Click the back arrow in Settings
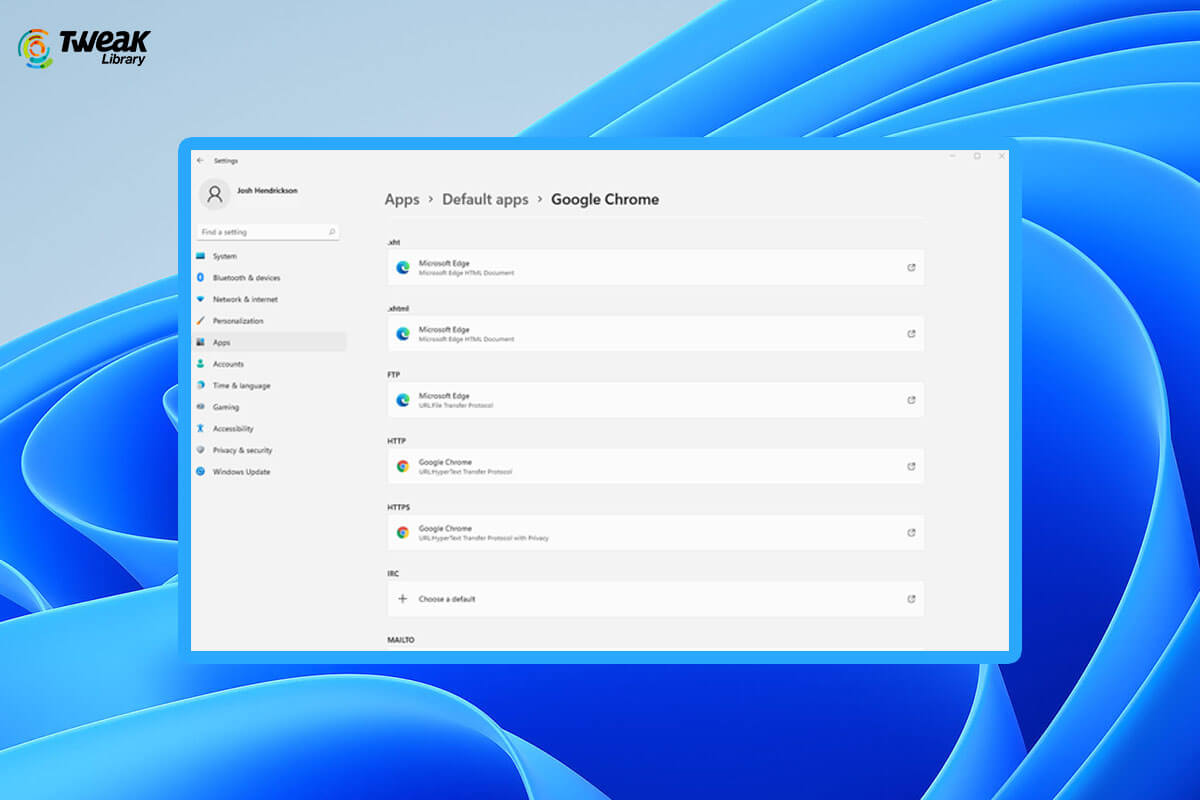Viewport: 1200px width, 800px height. coord(199,160)
